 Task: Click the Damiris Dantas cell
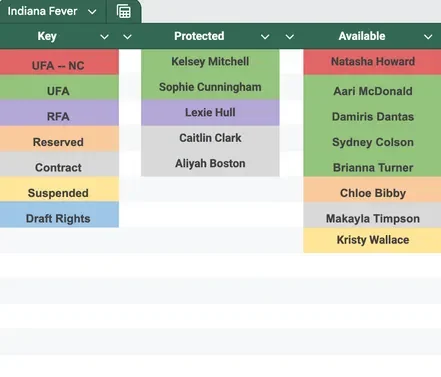372,113
